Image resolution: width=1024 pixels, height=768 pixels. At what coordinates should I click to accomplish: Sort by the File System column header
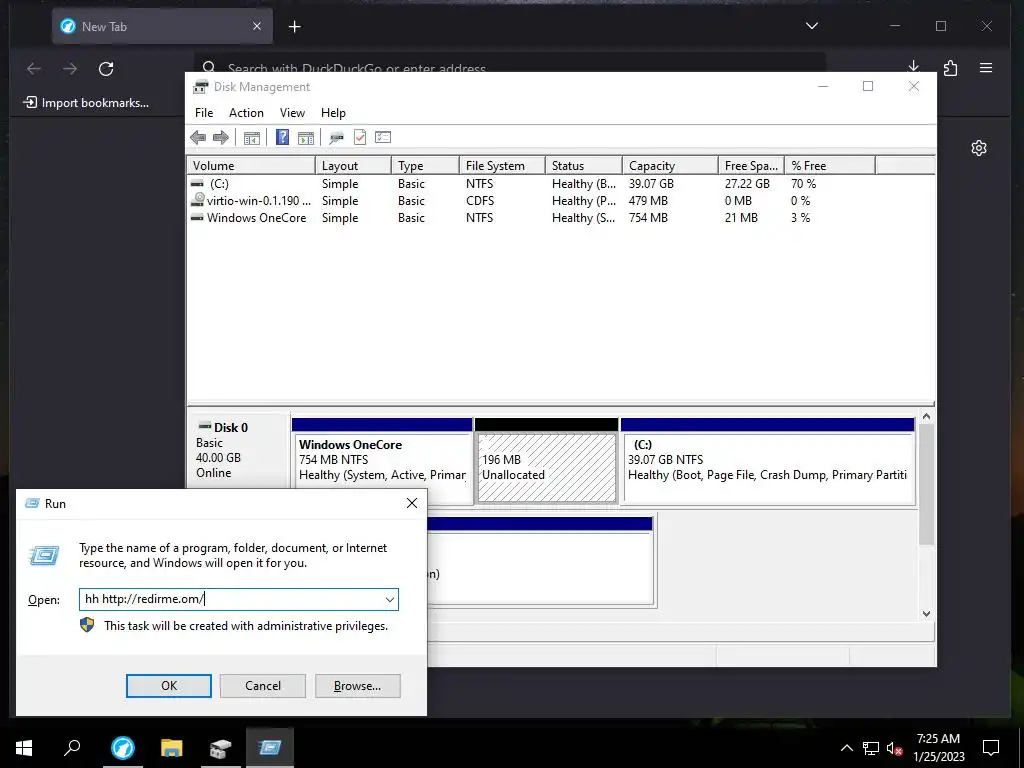click(x=502, y=166)
